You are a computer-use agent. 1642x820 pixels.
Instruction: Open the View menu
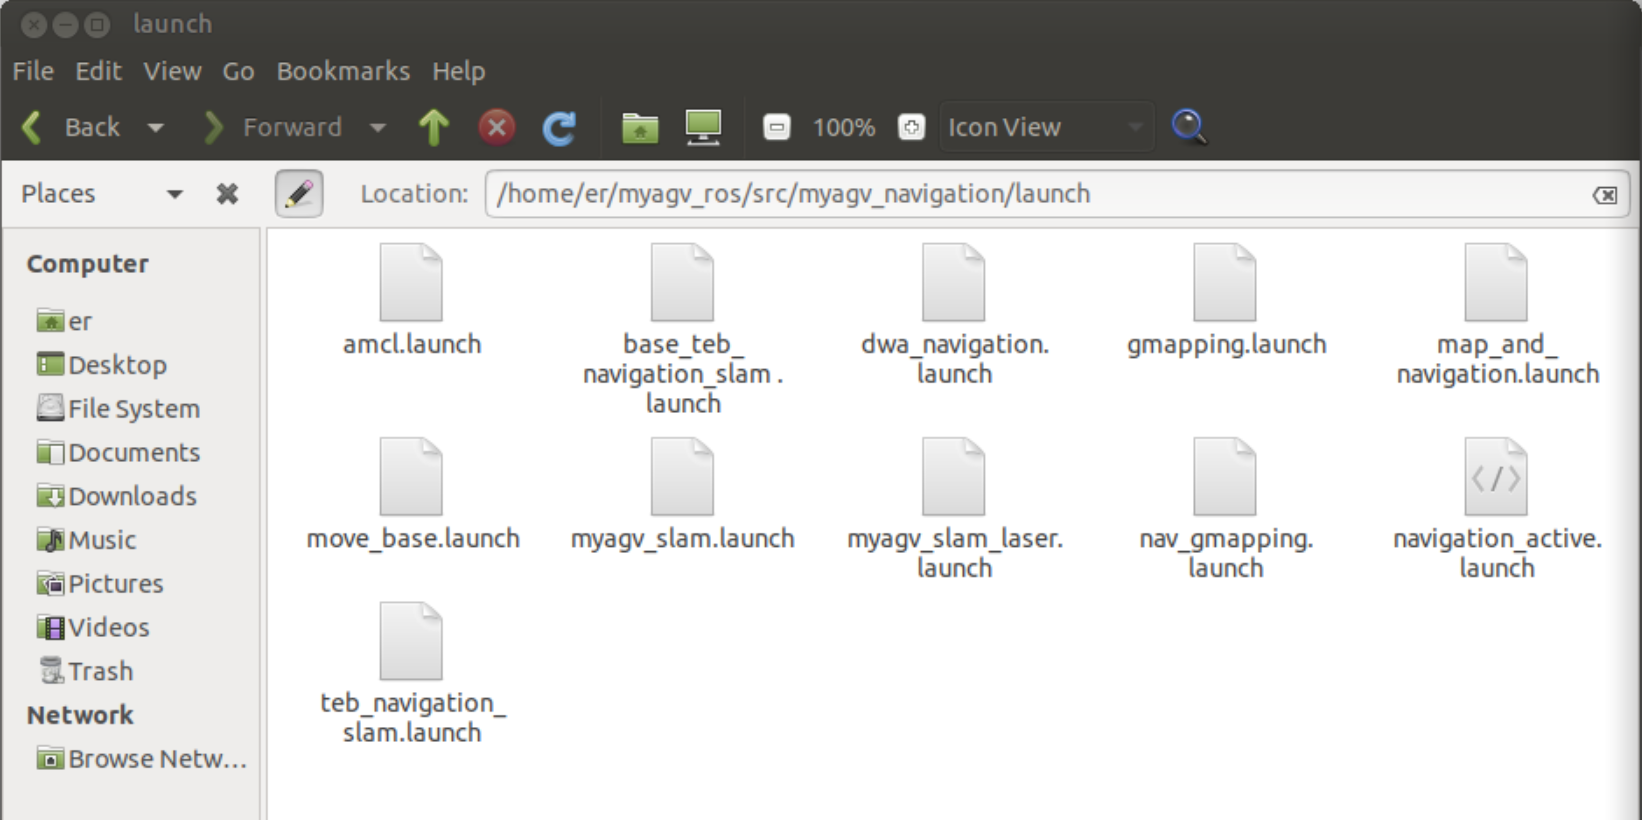click(x=172, y=71)
